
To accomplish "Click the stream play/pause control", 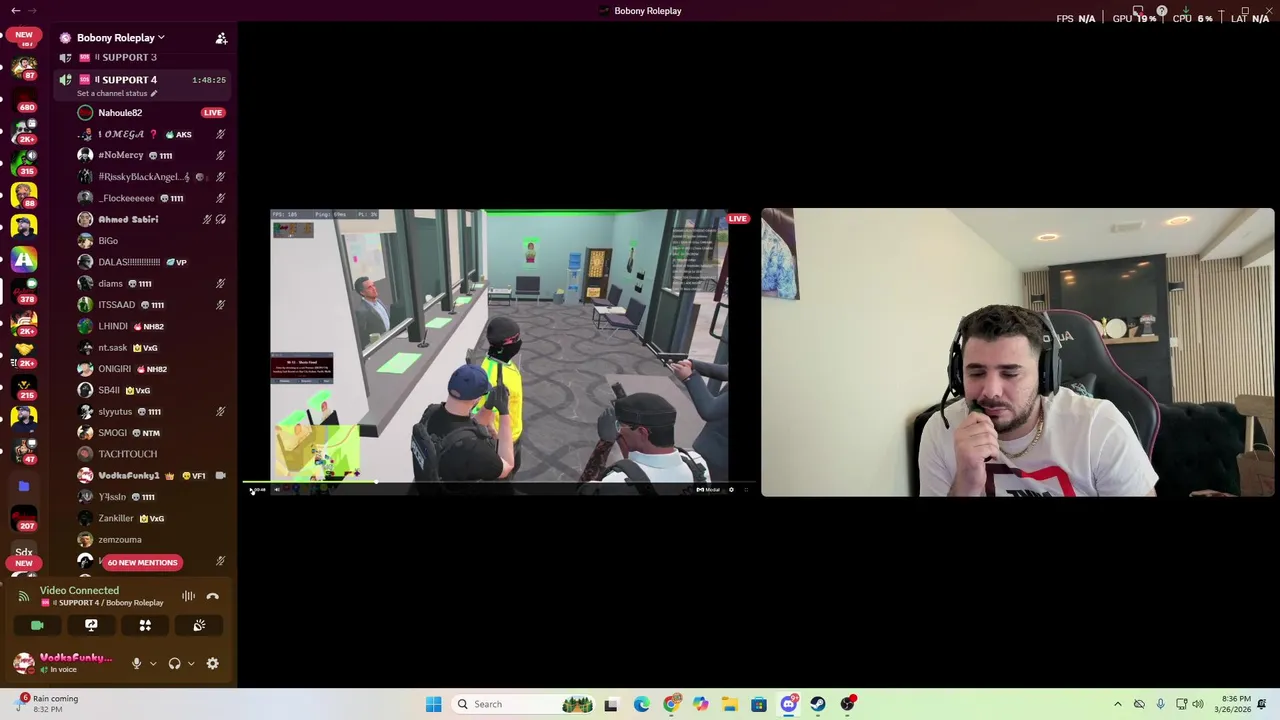I will [x=253, y=490].
